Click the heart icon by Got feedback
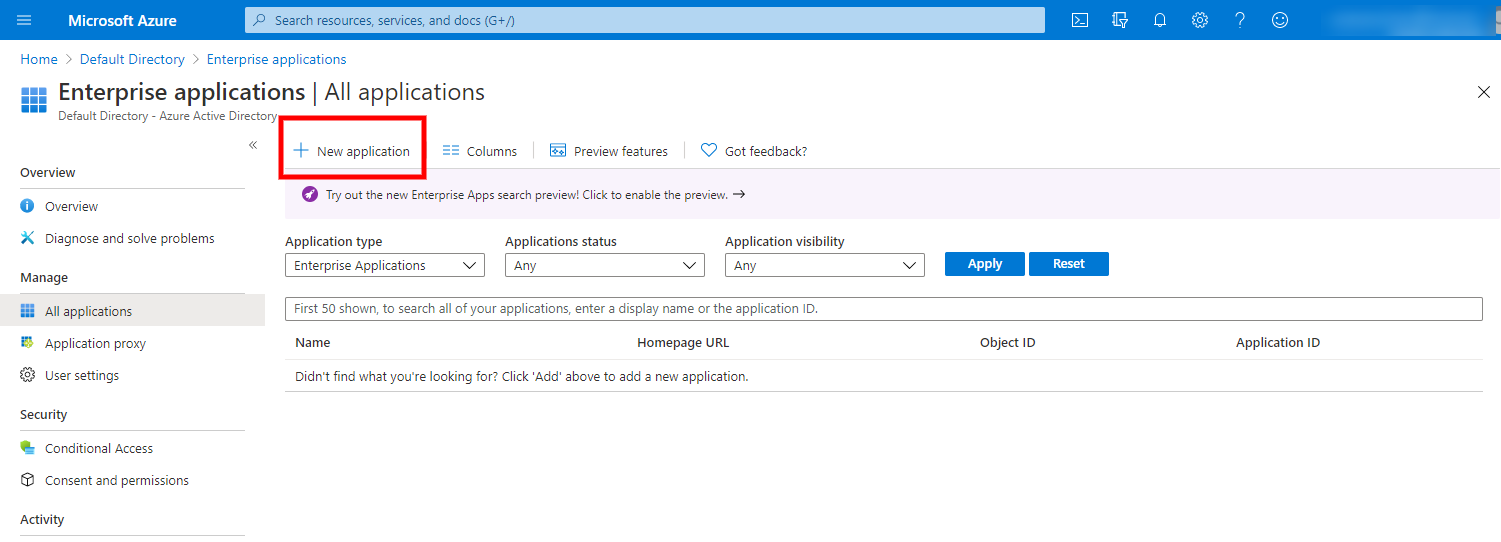The height and width of the screenshot is (542, 1501). (709, 151)
